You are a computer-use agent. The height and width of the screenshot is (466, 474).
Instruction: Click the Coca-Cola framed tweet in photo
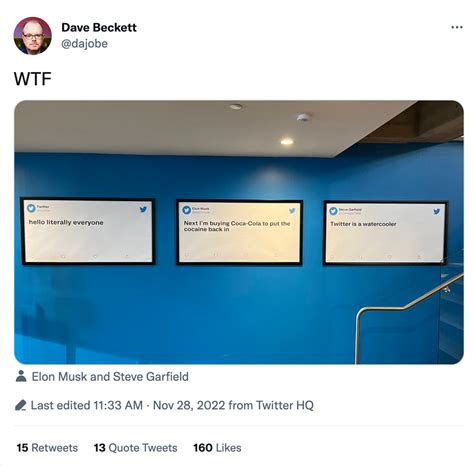tap(239, 232)
